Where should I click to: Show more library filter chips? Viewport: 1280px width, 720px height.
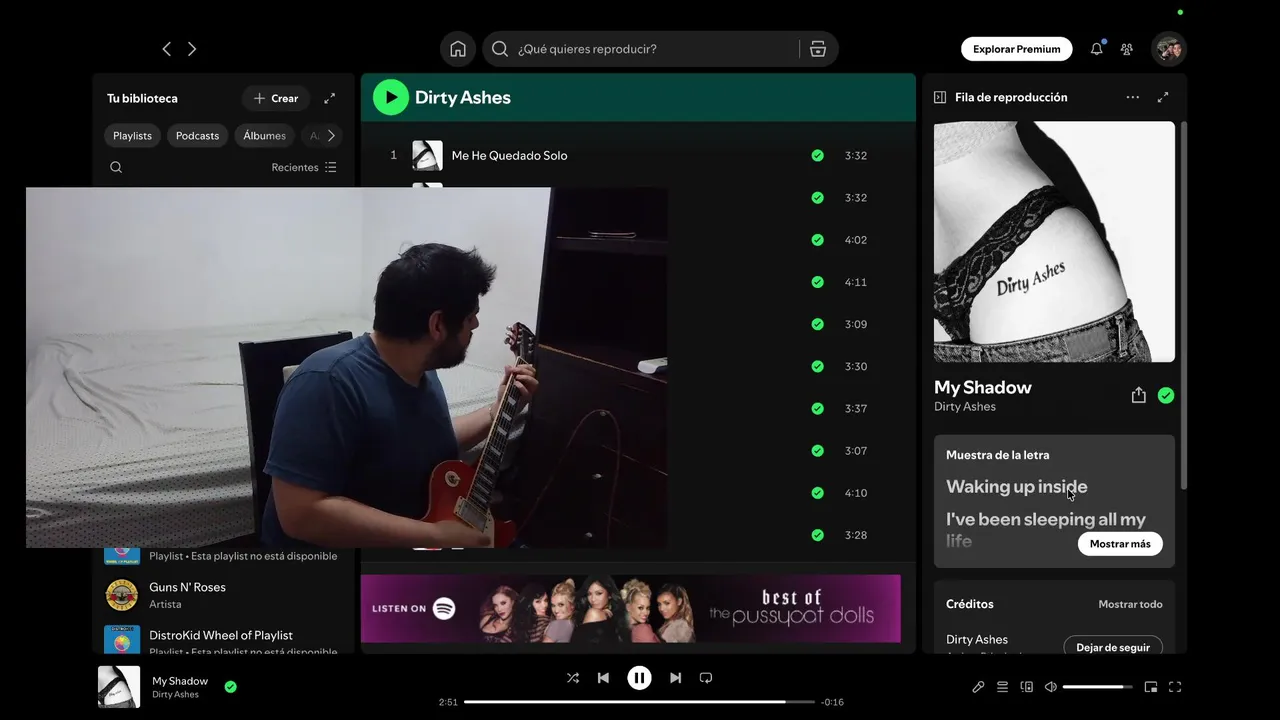tap(331, 135)
